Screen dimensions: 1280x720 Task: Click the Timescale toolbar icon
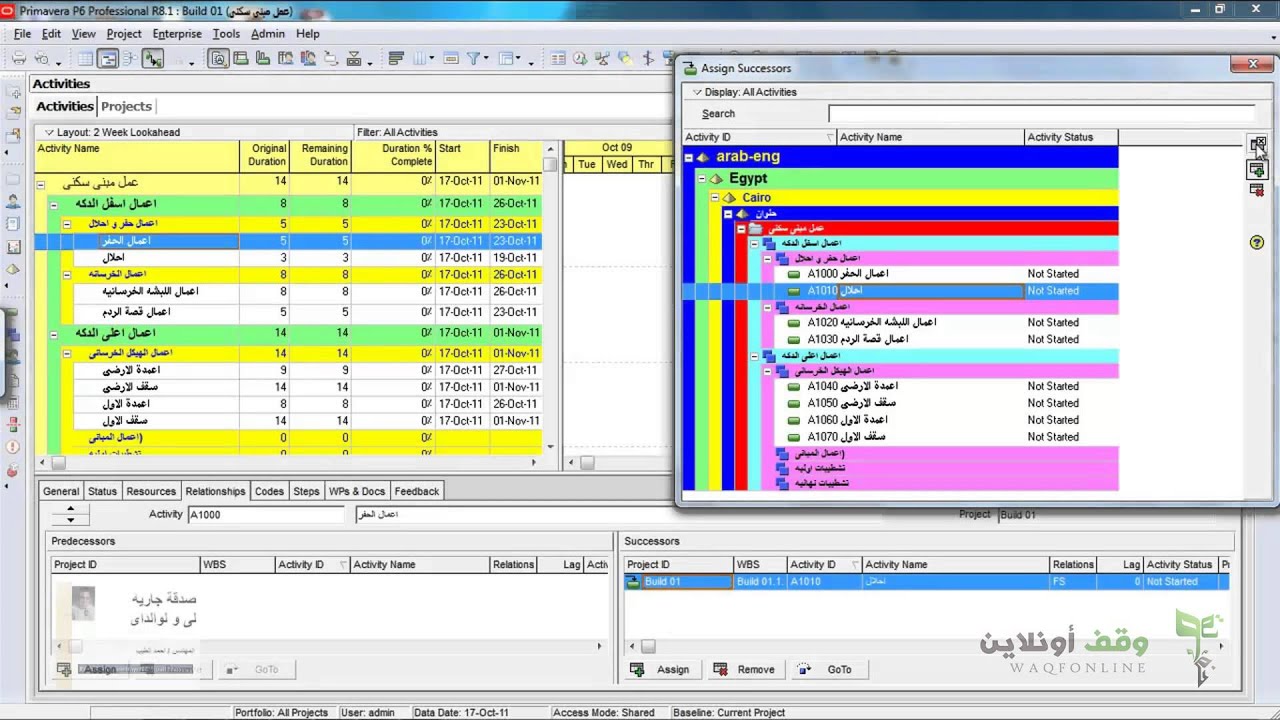click(x=451, y=59)
